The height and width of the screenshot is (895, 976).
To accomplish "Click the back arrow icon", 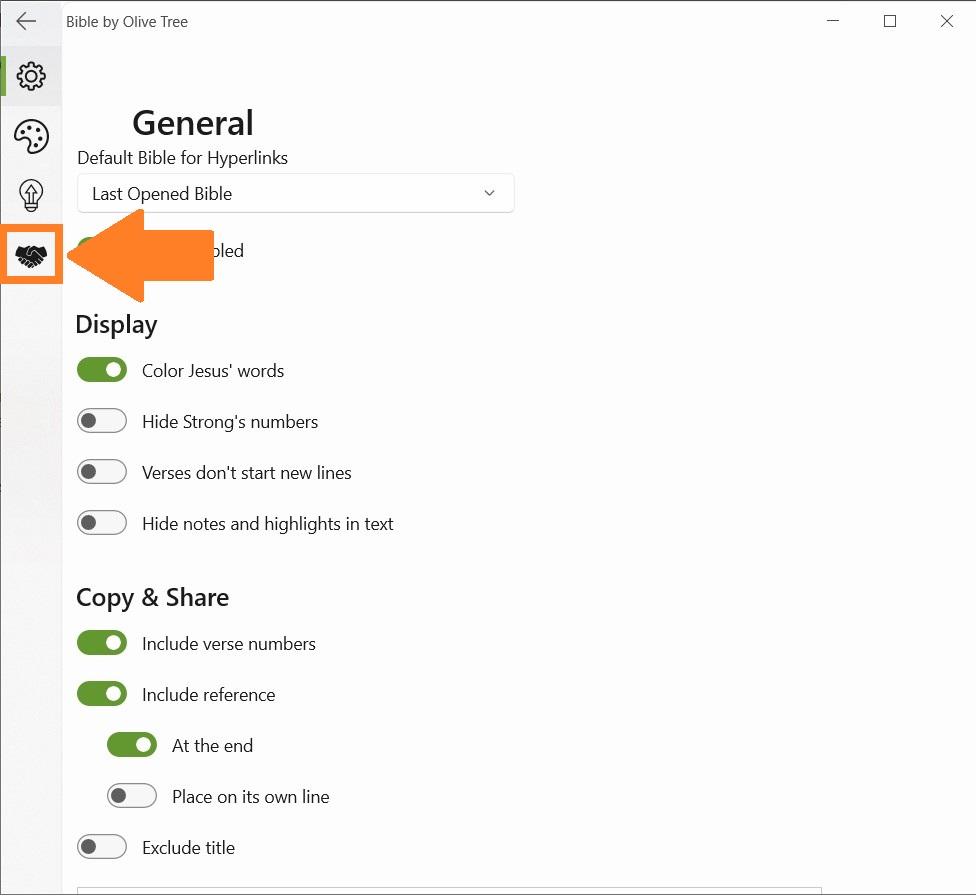I will (26, 21).
